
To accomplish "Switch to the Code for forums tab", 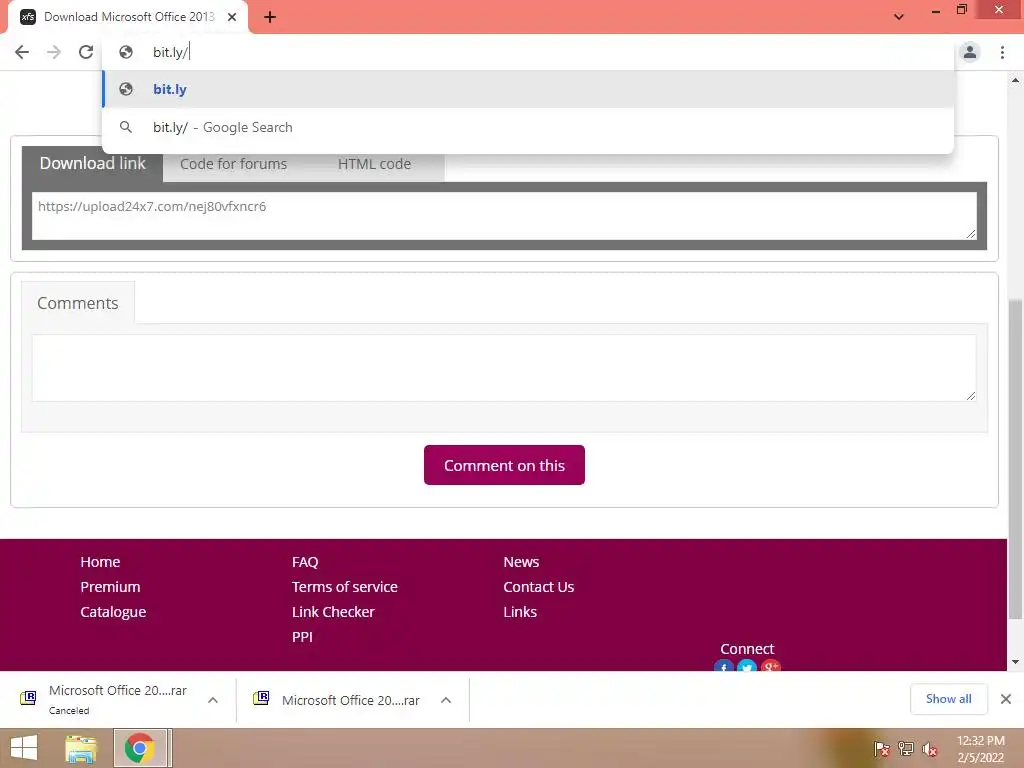I will tap(233, 164).
